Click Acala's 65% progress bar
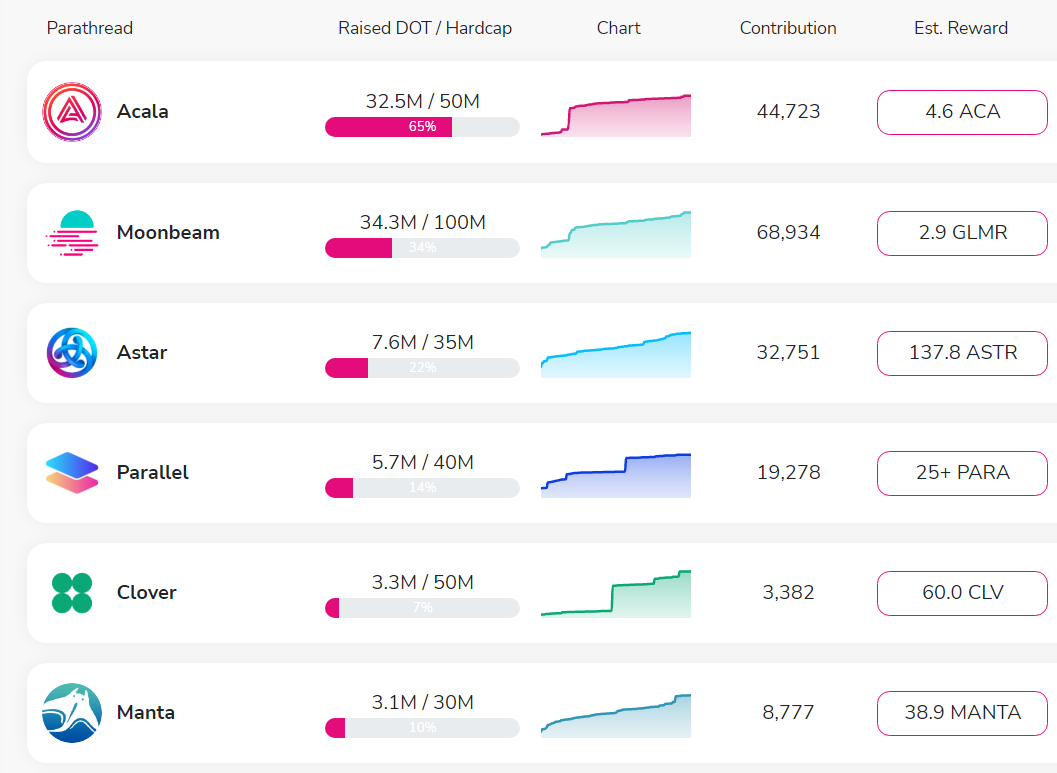Image resolution: width=1057 pixels, height=773 pixels. point(422,127)
